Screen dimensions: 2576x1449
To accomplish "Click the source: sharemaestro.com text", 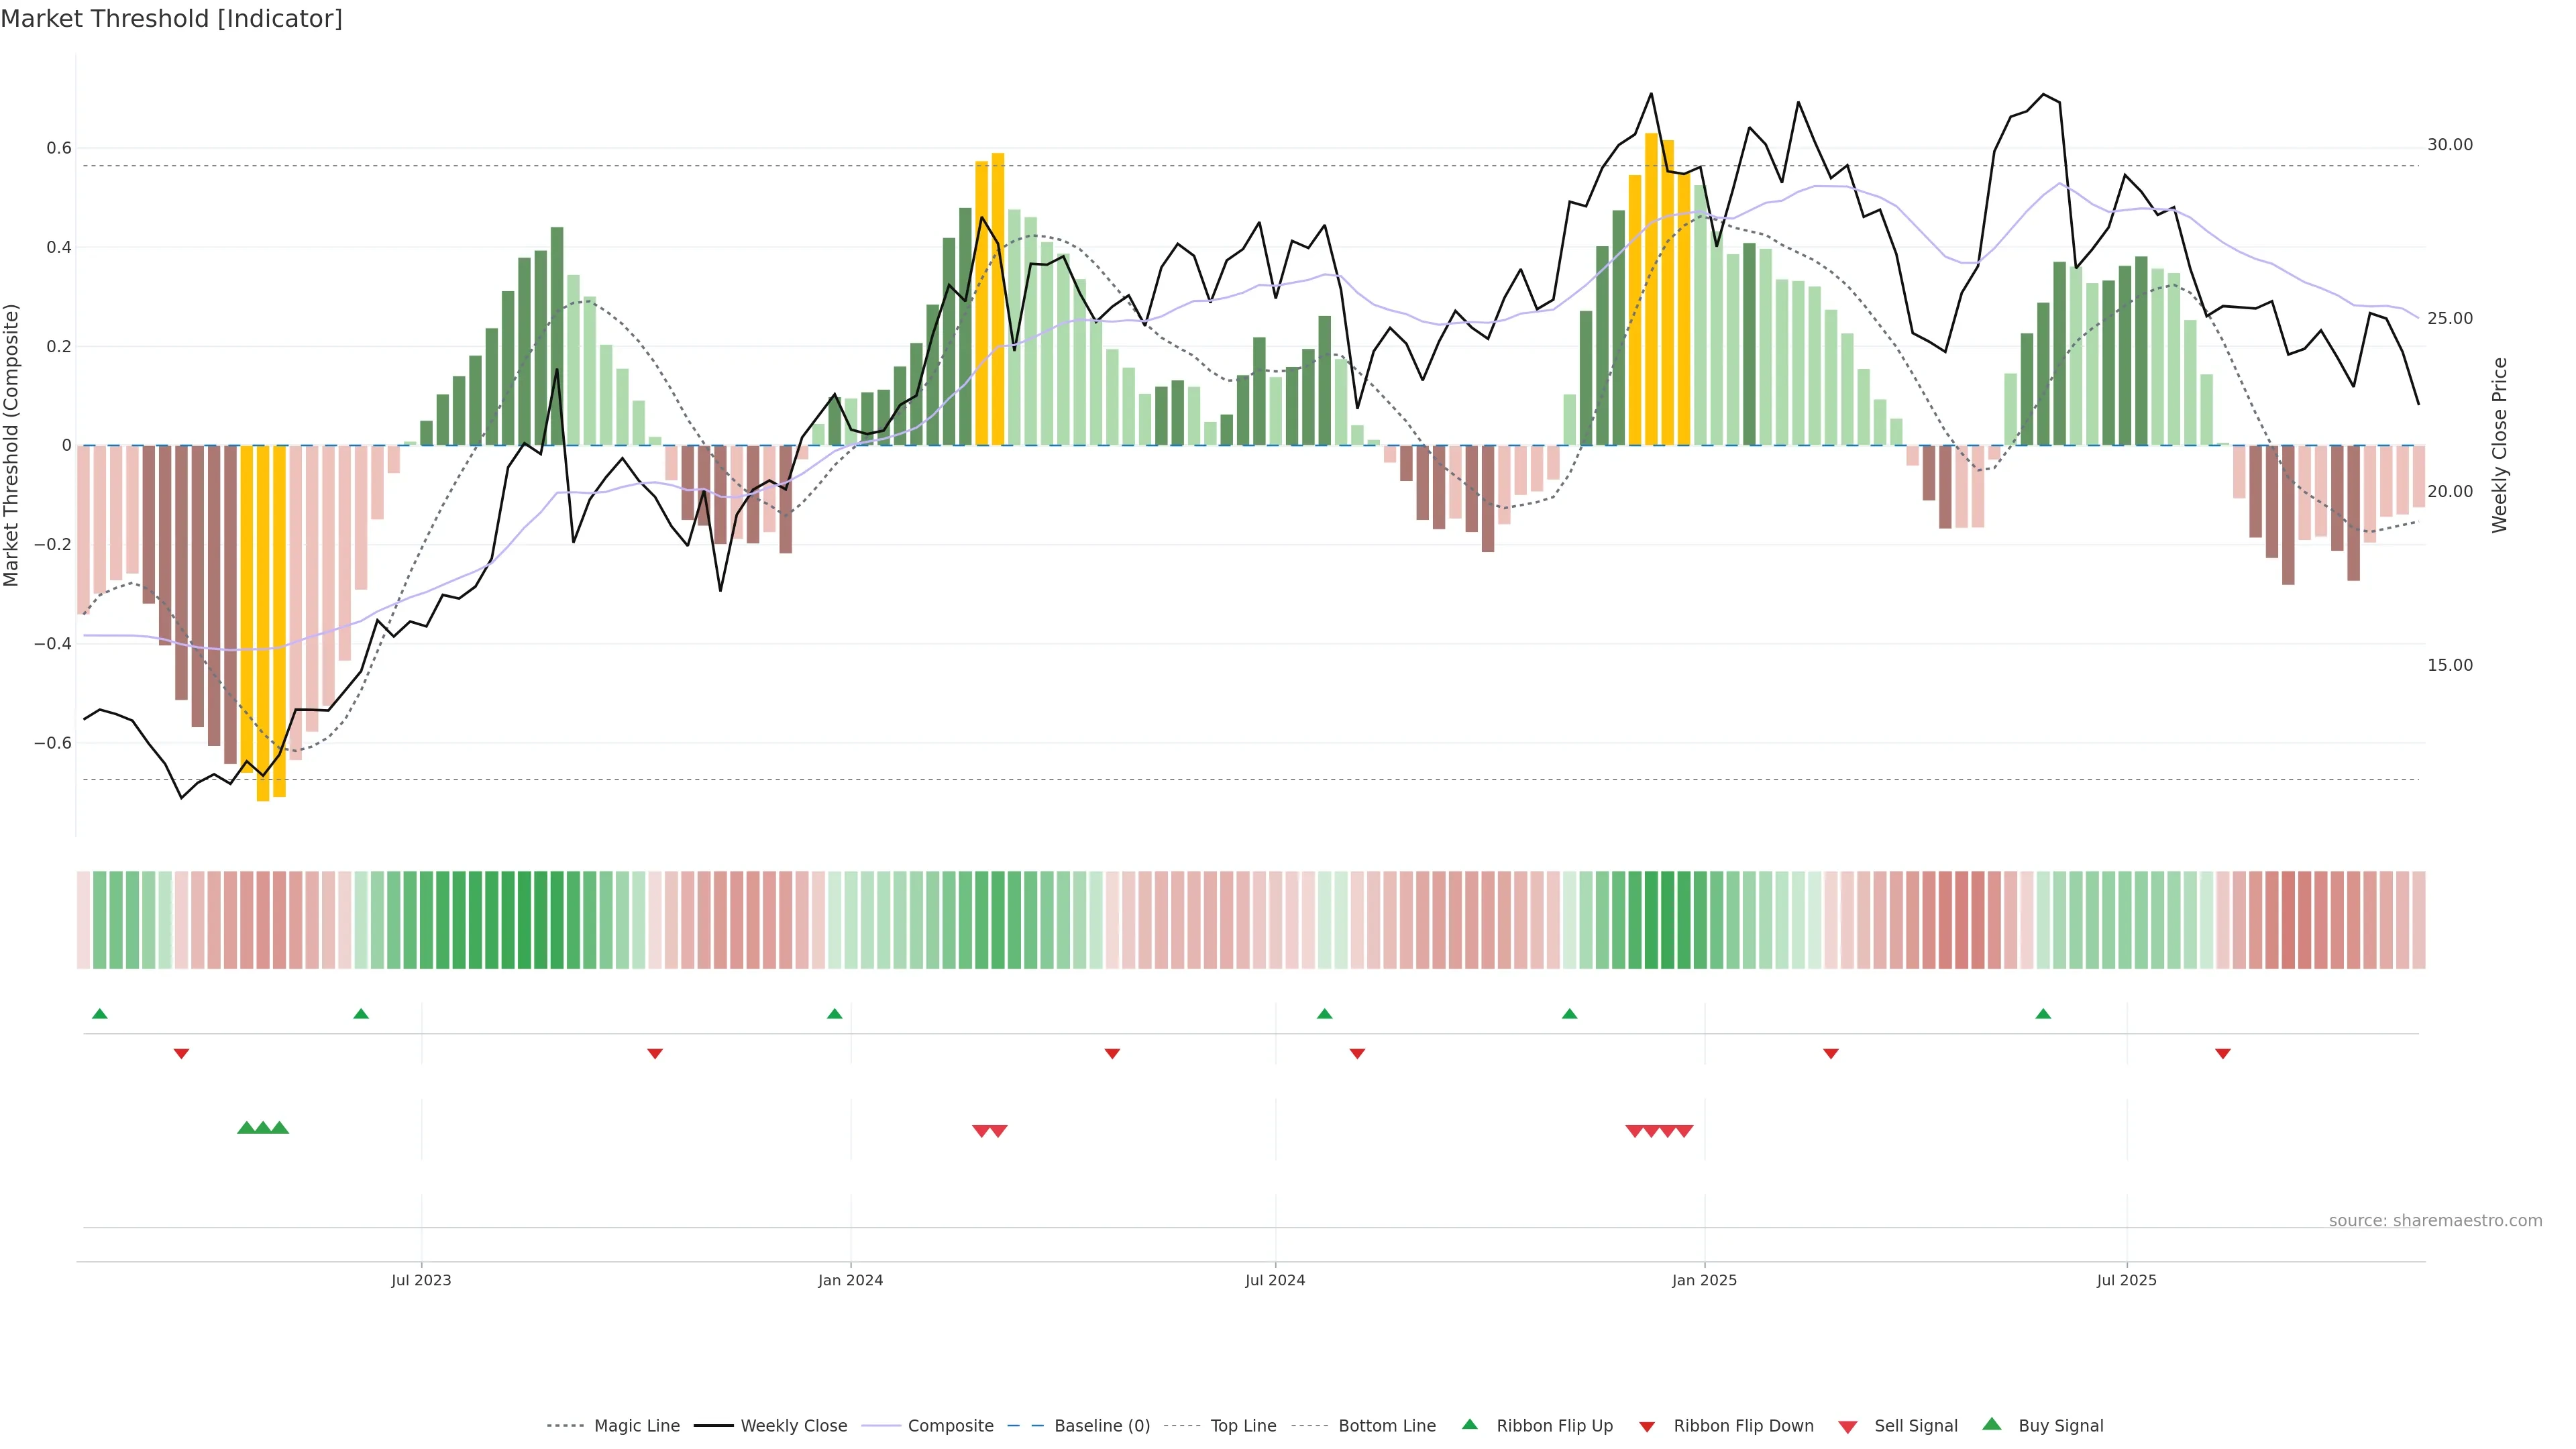I will [2435, 1221].
